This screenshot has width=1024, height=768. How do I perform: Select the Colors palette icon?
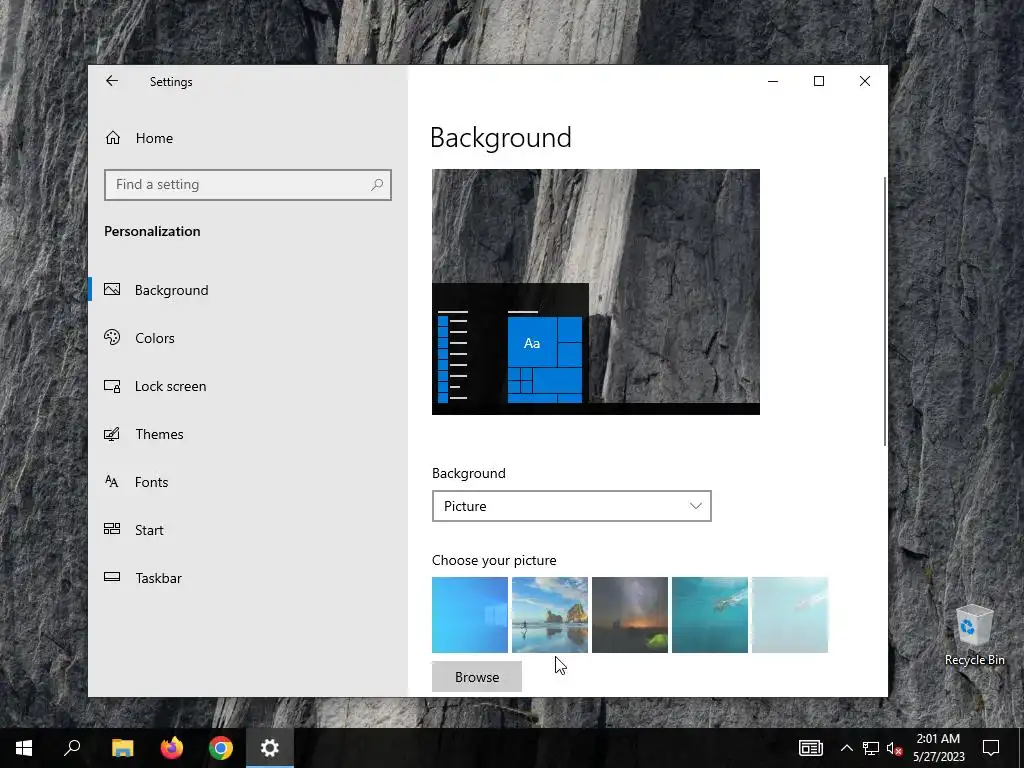[x=112, y=338]
